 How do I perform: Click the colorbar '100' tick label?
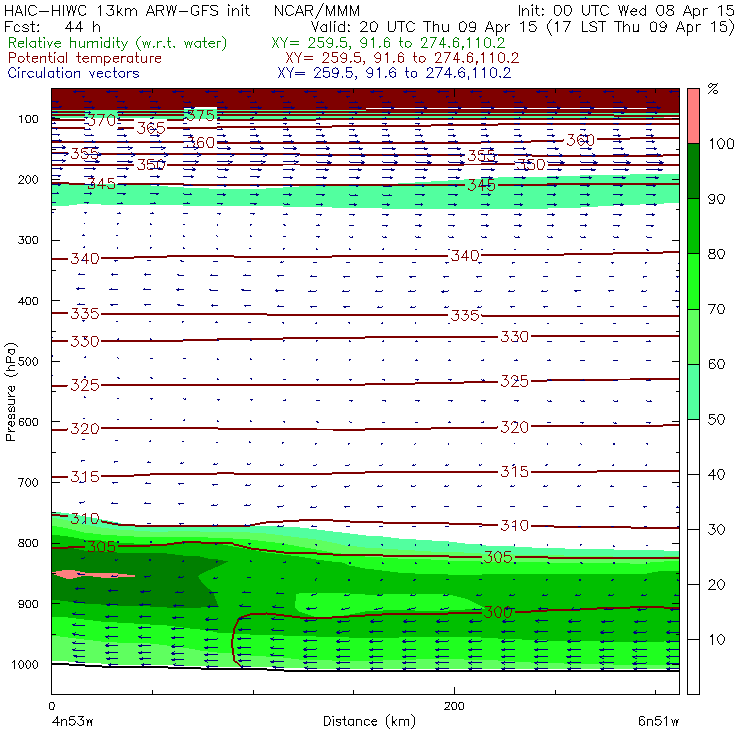point(721,143)
